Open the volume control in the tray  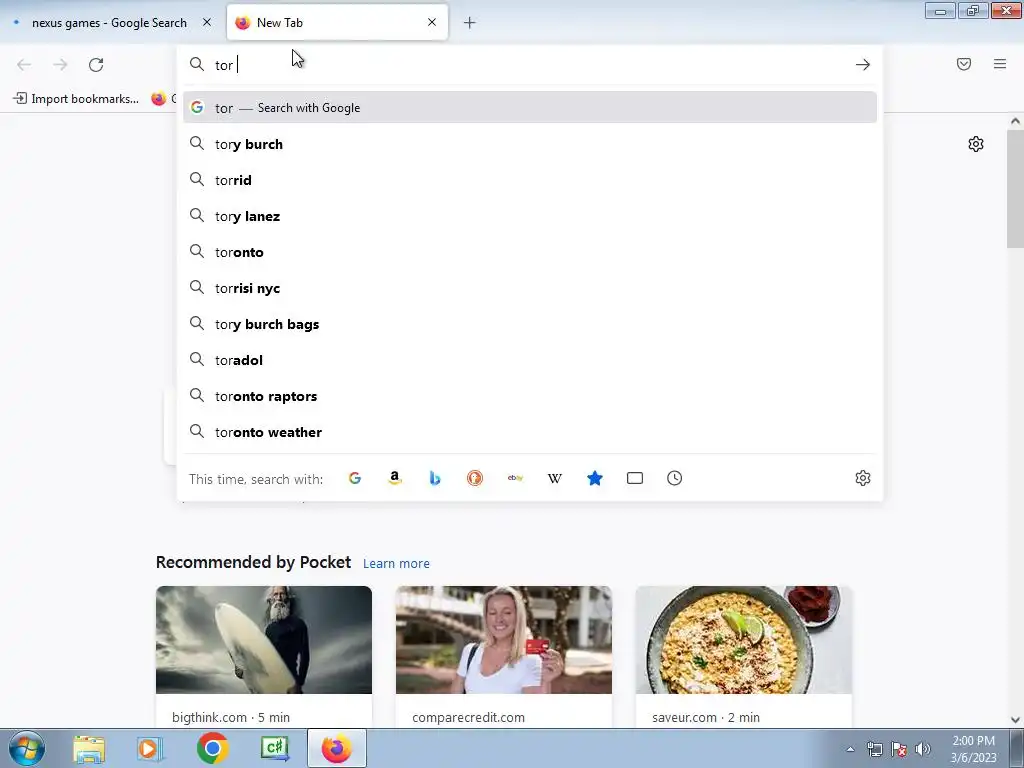(x=923, y=749)
